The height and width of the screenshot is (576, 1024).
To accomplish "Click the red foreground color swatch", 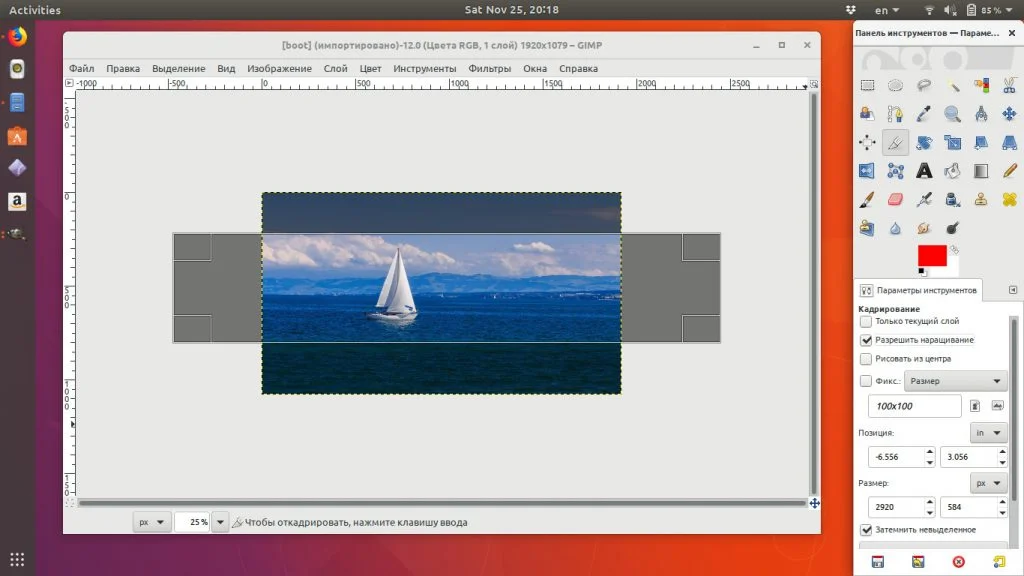I will pos(931,256).
